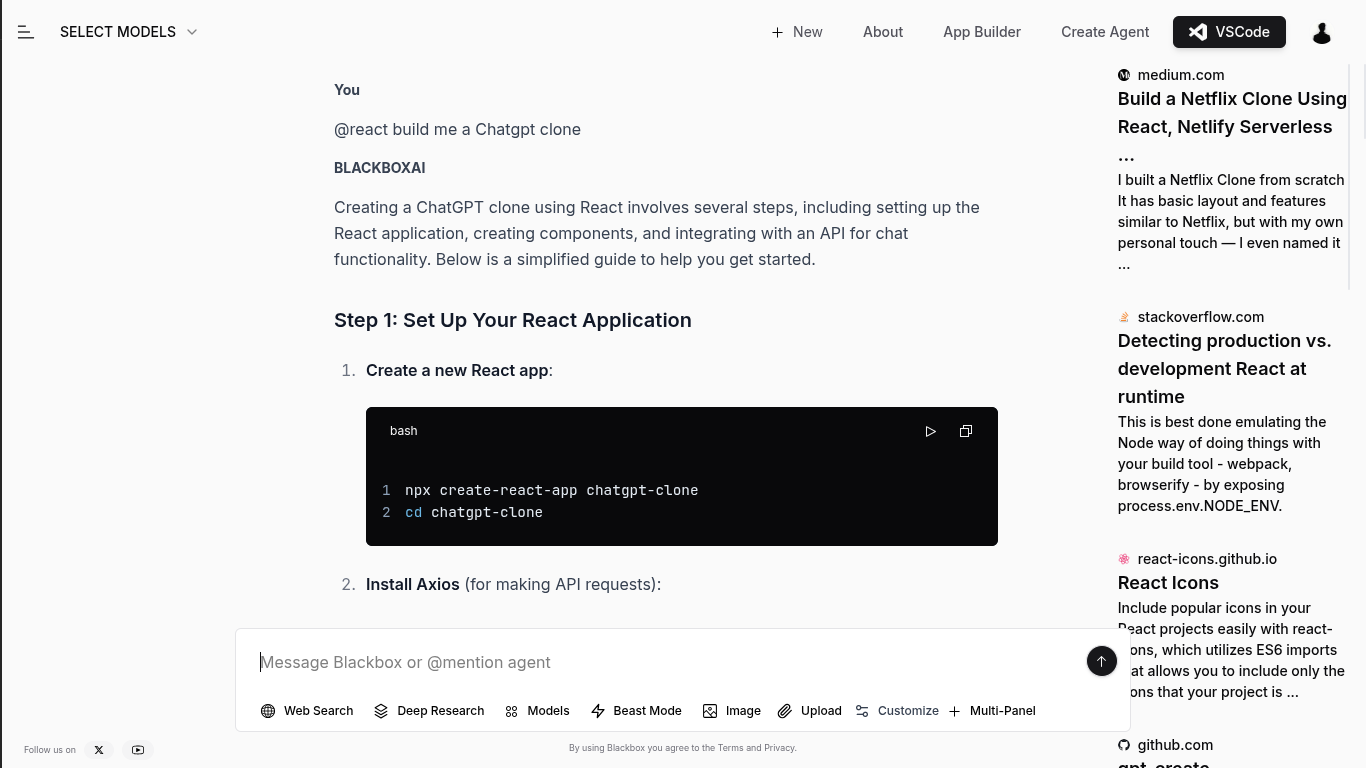The image size is (1366, 768).
Task: Open the Models selector below input
Action: (x=537, y=711)
